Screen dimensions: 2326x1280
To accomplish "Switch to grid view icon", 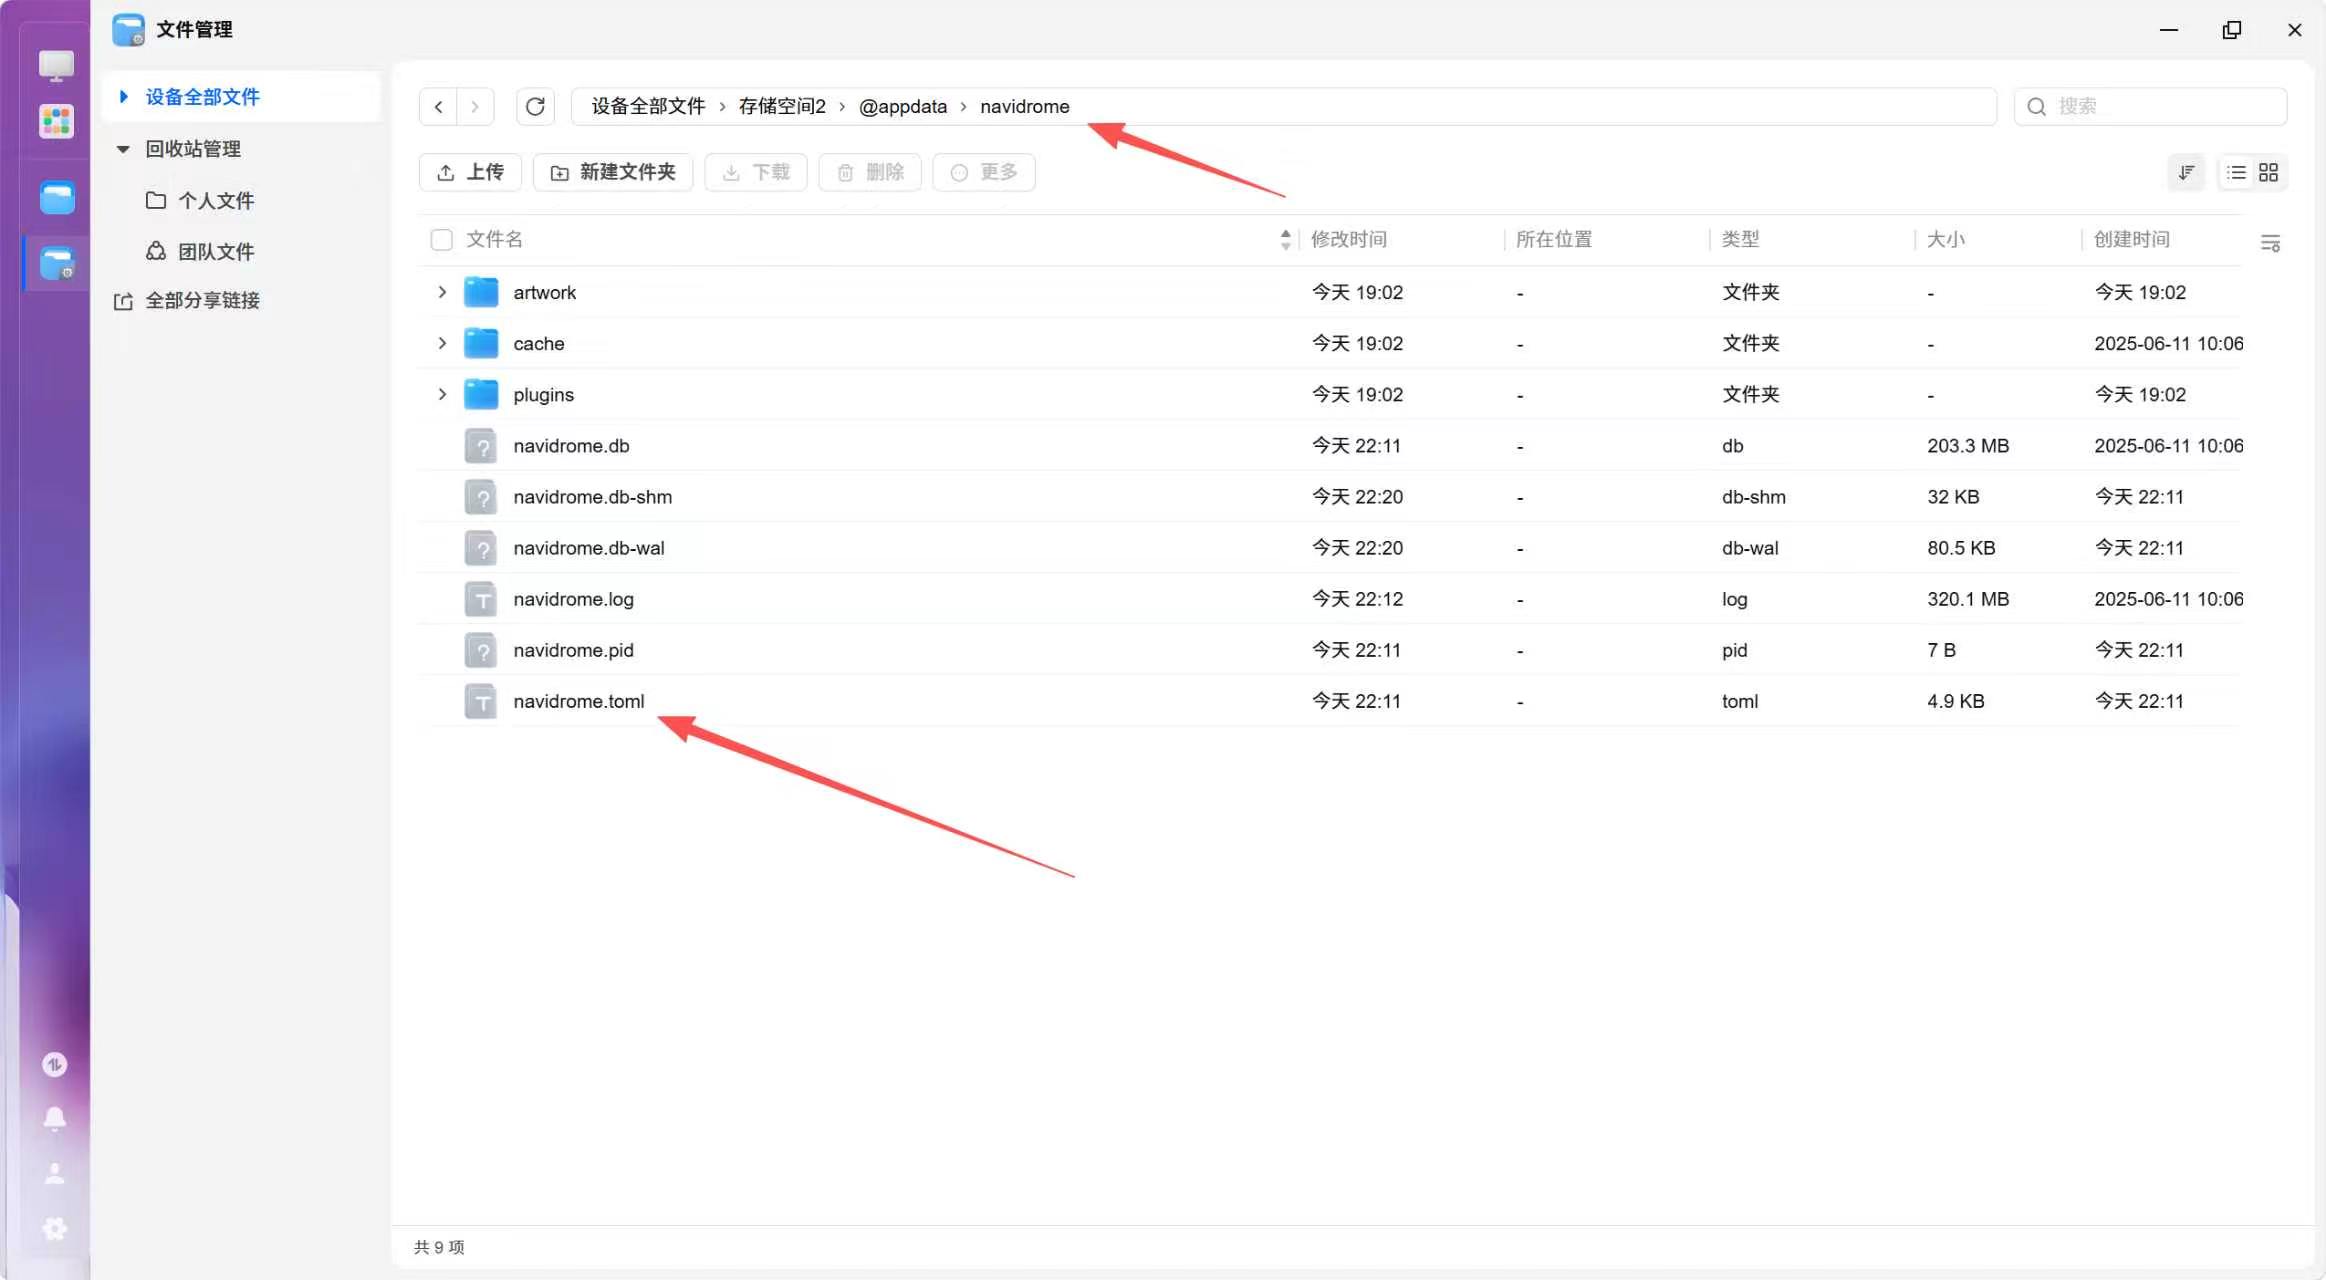I will (2268, 172).
